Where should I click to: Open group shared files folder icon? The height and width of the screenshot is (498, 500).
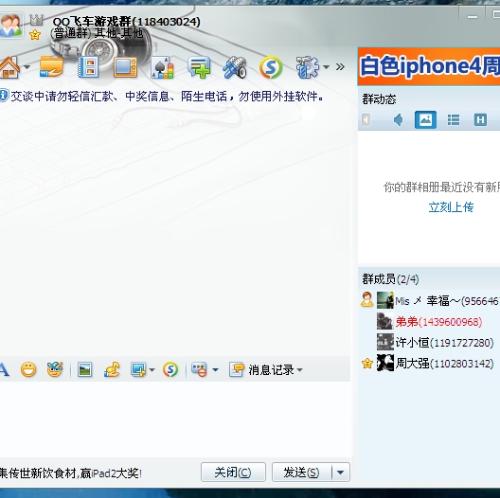coord(52,67)
